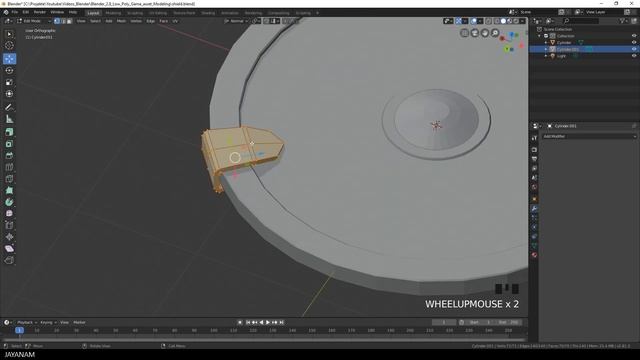Image resolution: width=640 pixels, height=360 pixels.
Task: Select the Knife tool
Action: tap(9, 179)
